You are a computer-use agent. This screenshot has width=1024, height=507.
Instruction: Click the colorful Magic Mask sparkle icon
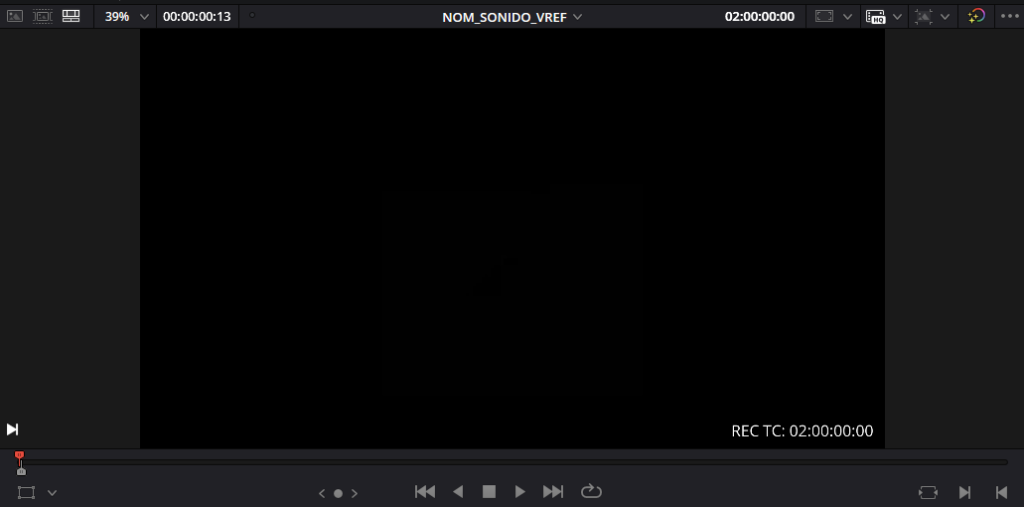[x=976, y=16]
